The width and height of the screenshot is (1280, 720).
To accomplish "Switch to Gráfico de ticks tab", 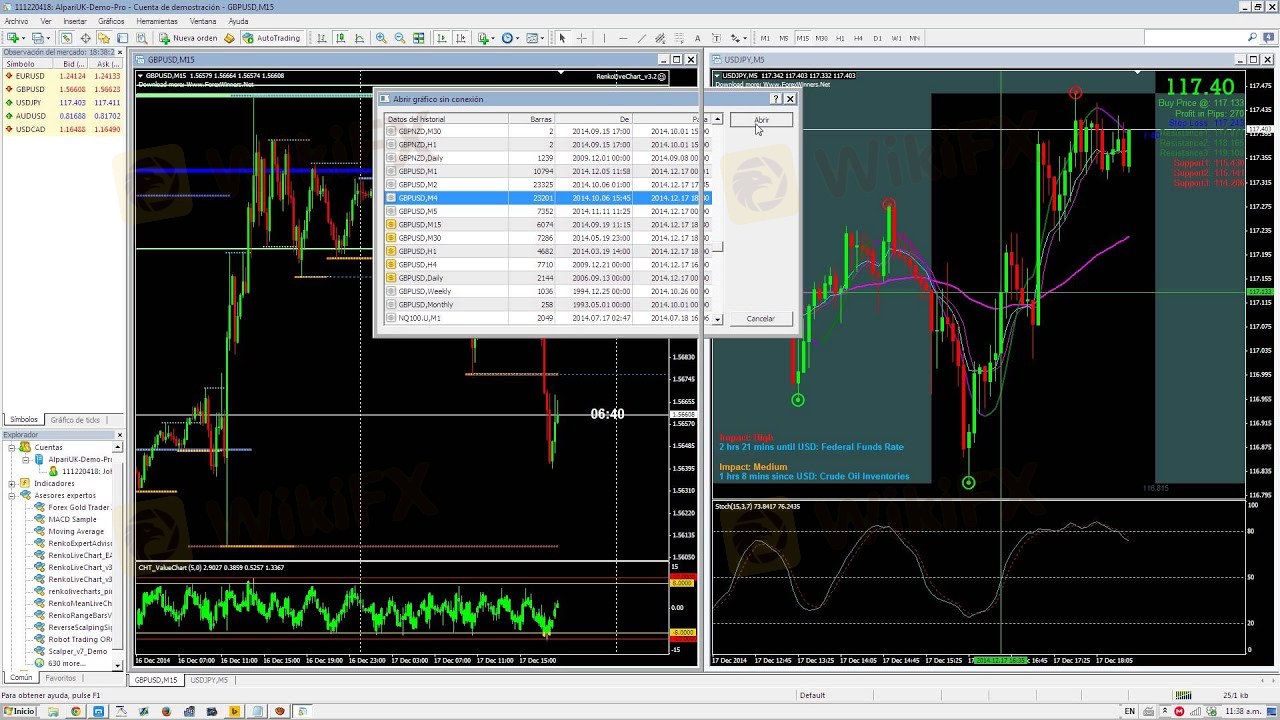I will click(75, 420).
